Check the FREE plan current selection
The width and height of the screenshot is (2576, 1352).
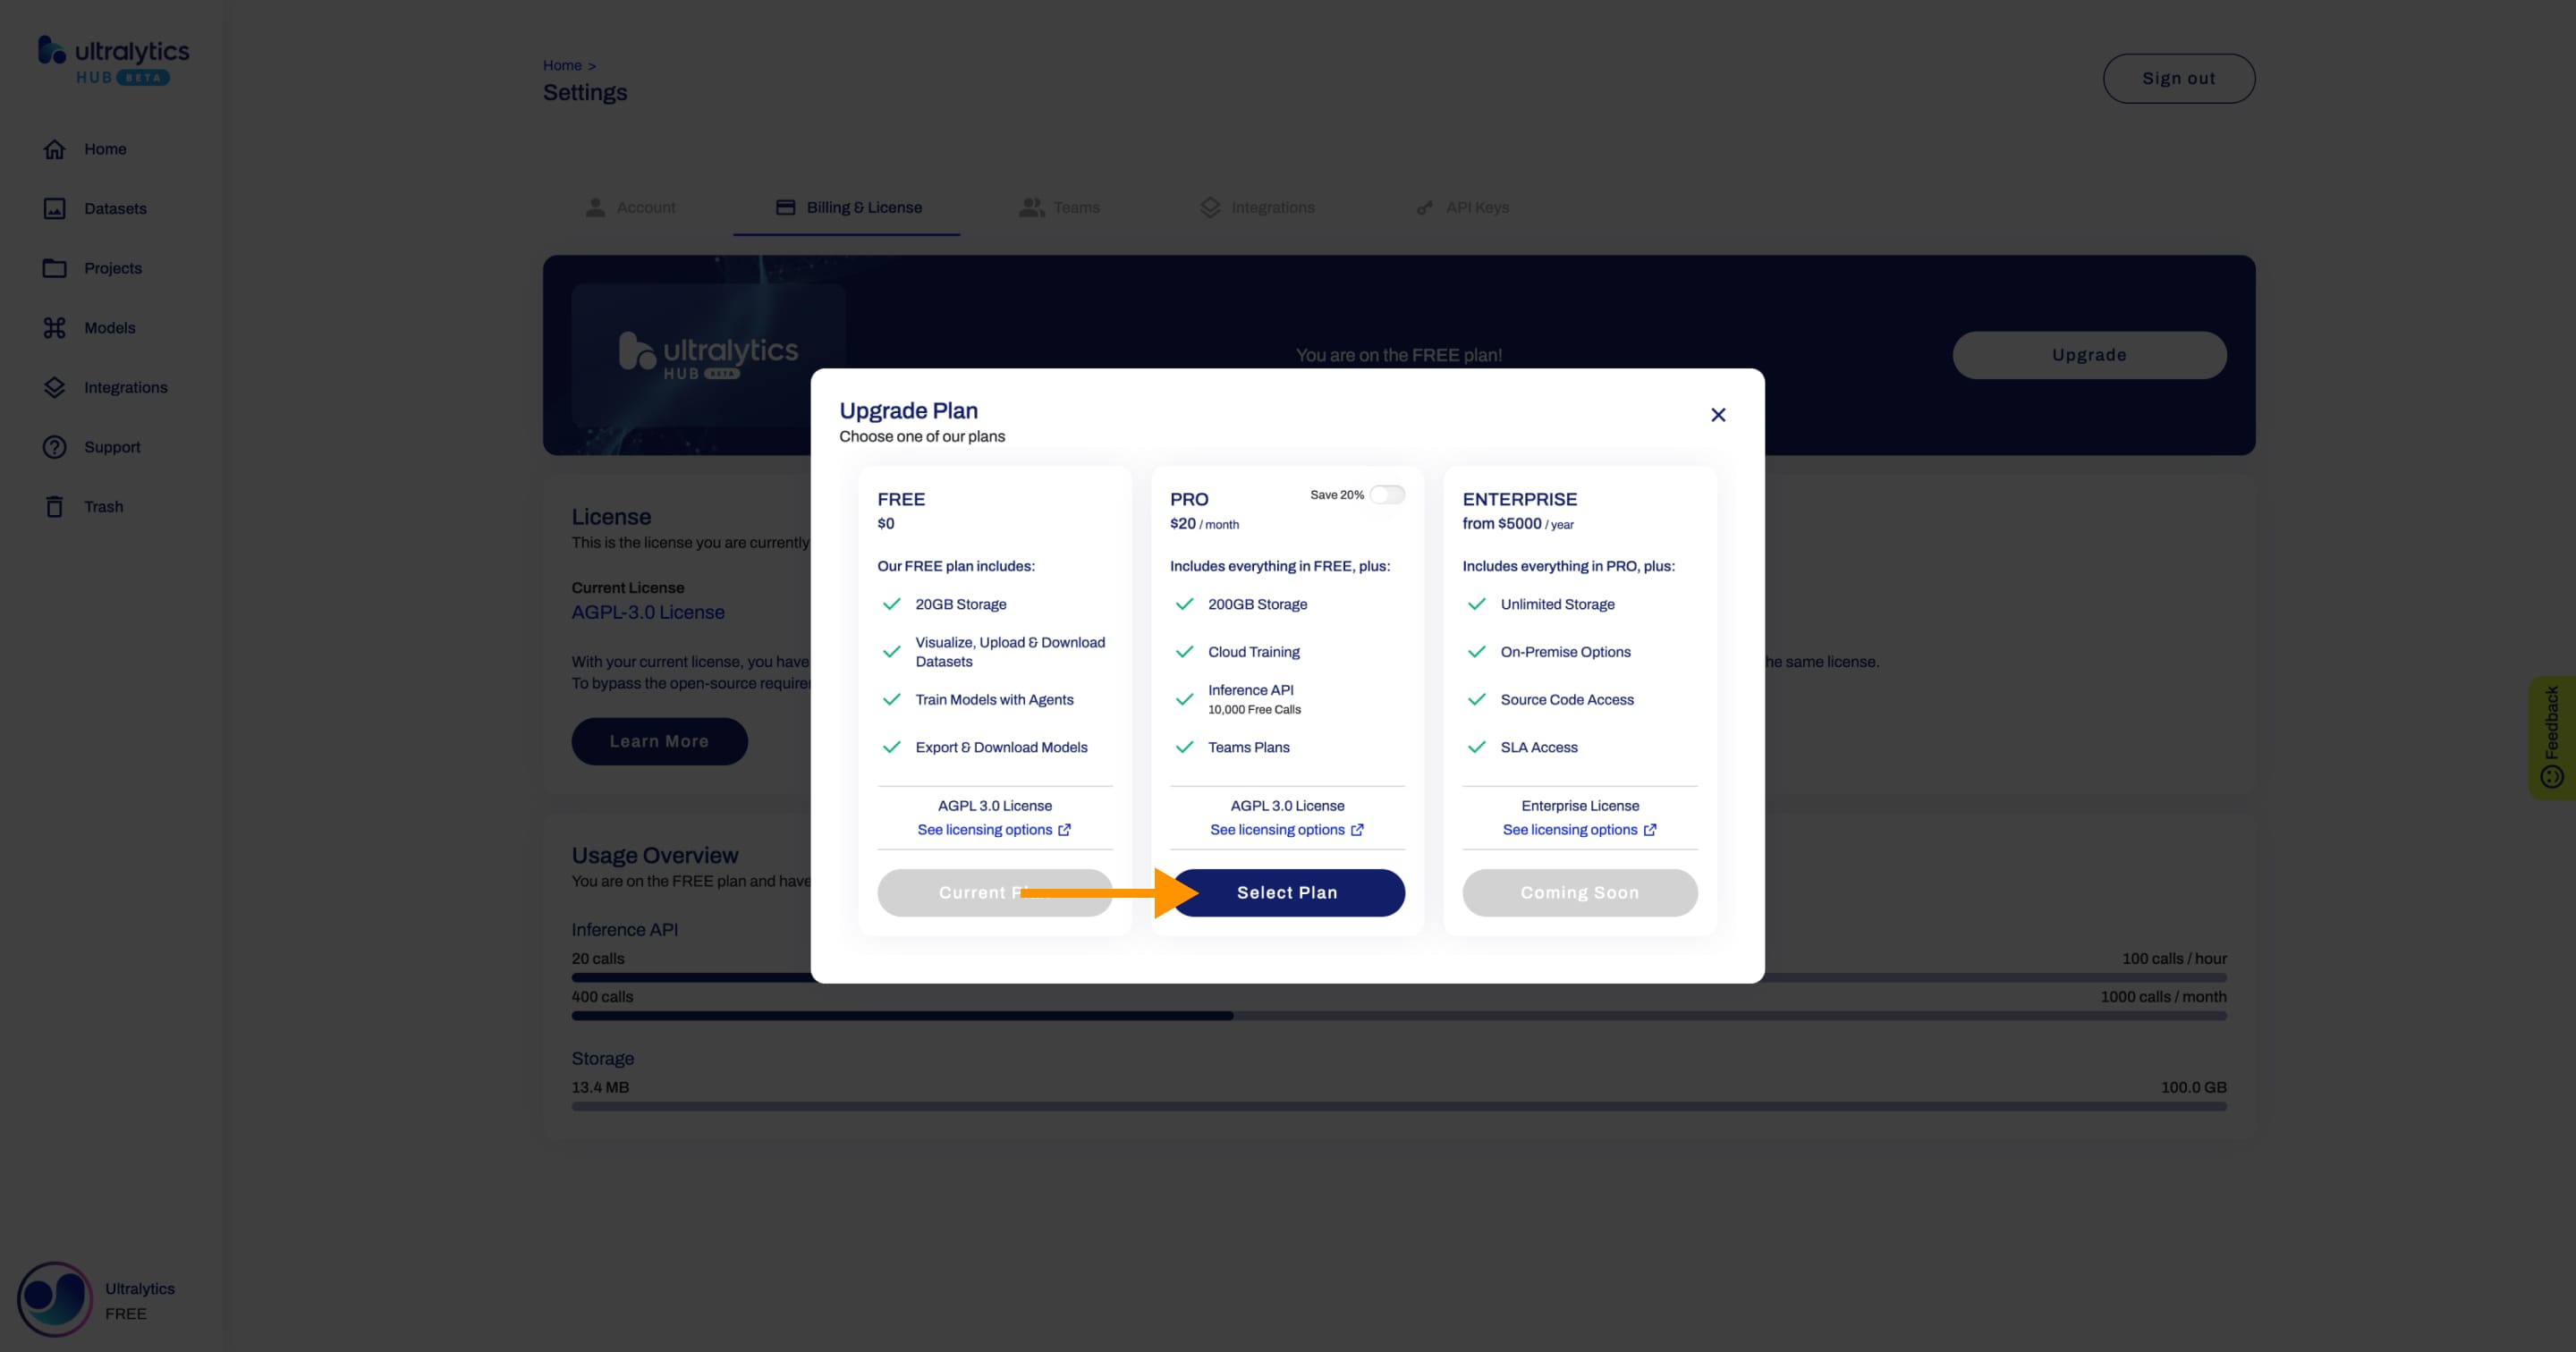(x=993, y=892)
